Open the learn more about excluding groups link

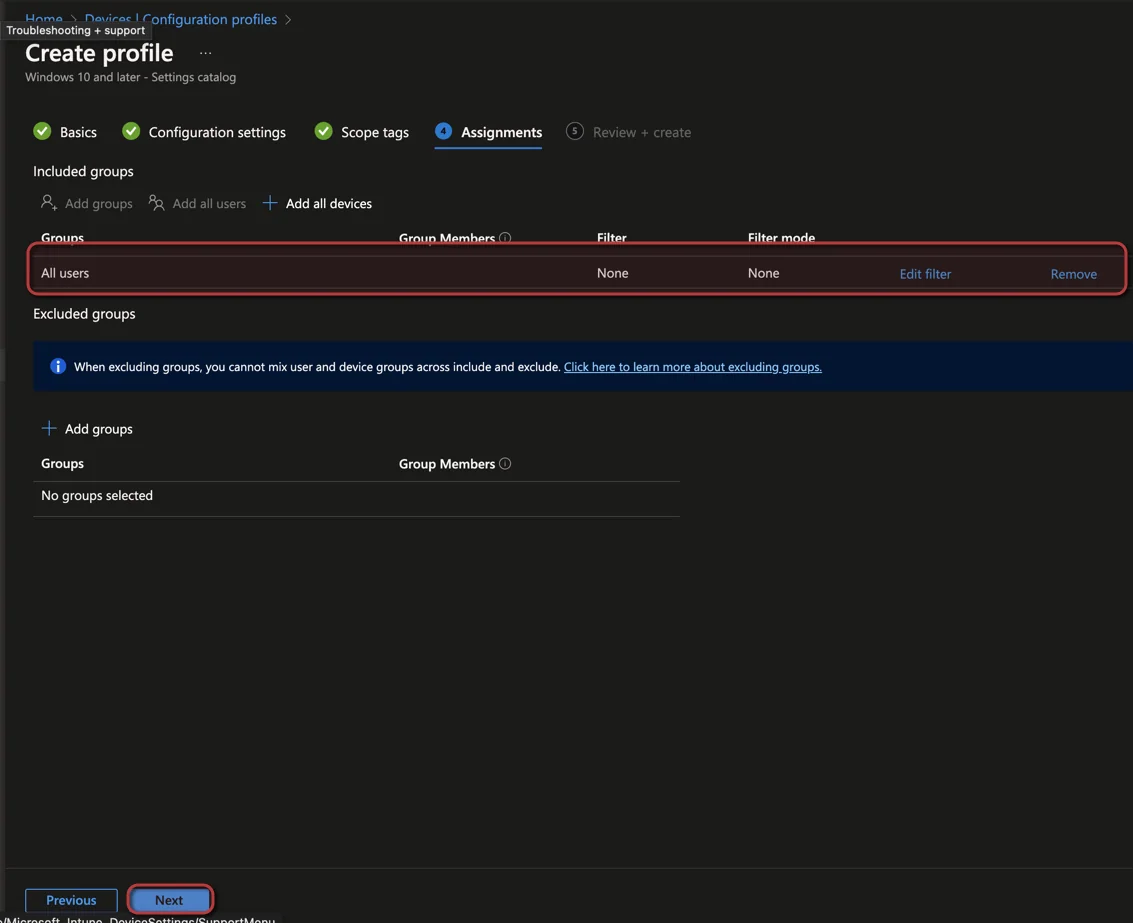tap(693, 367)
